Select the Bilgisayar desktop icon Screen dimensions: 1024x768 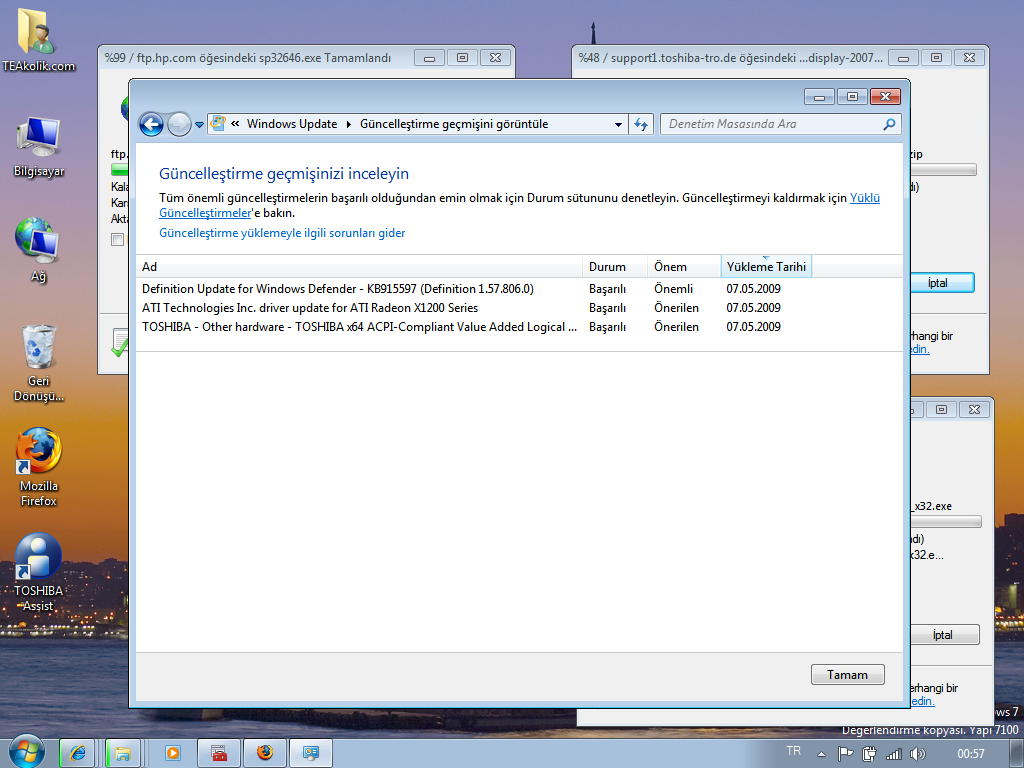(x=39, y=146)
